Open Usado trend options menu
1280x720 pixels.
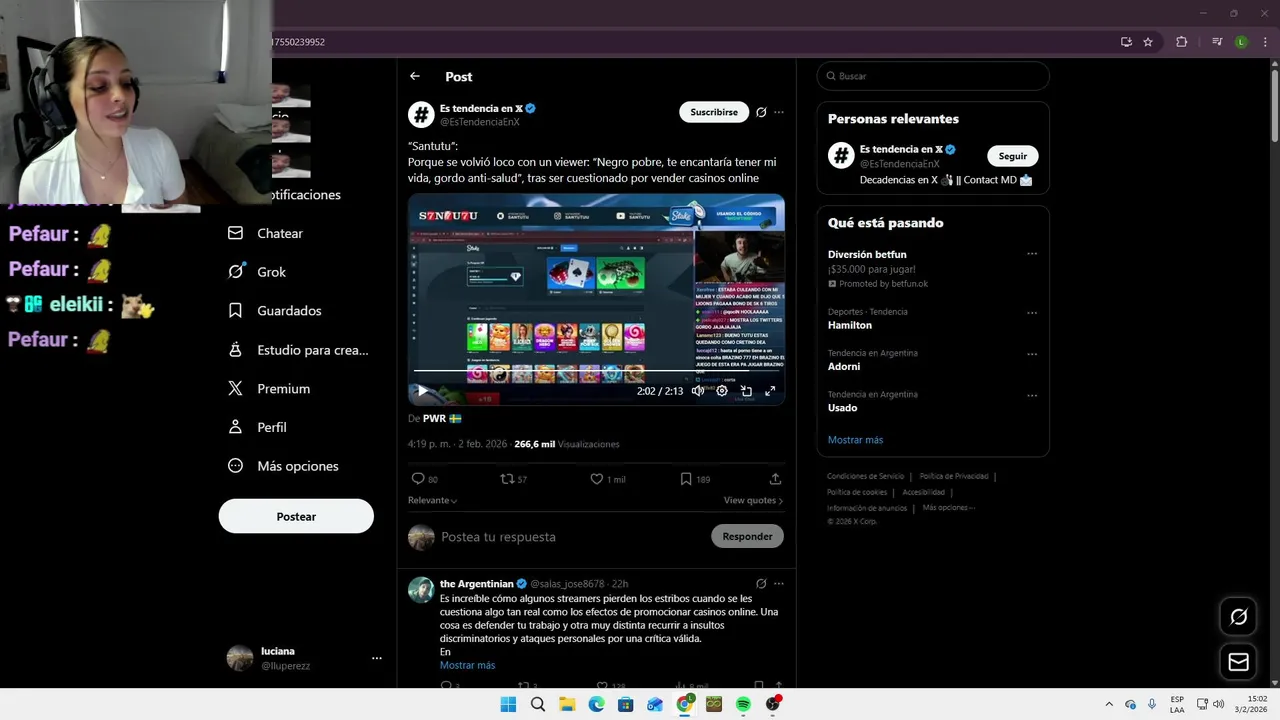(1032, 395)
